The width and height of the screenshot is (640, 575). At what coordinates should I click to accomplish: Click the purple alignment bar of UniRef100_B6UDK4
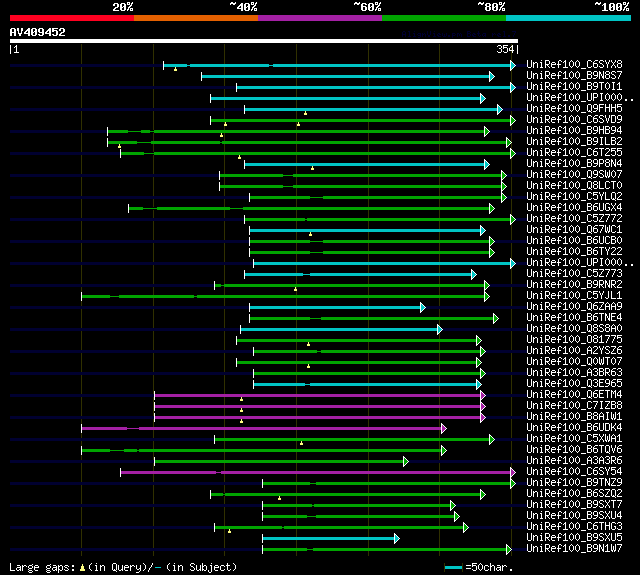[264, 428]
